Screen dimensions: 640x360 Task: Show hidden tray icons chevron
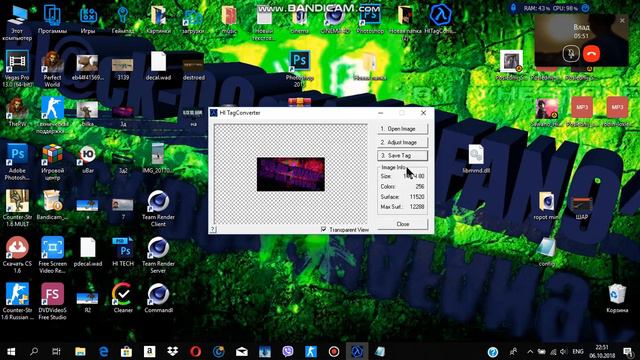[530, 351]
